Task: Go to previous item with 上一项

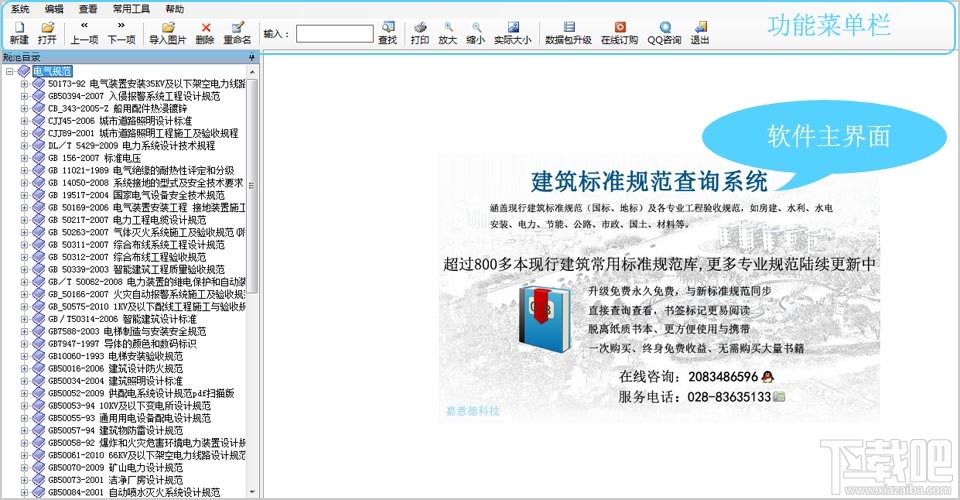Action: (84, 32)
